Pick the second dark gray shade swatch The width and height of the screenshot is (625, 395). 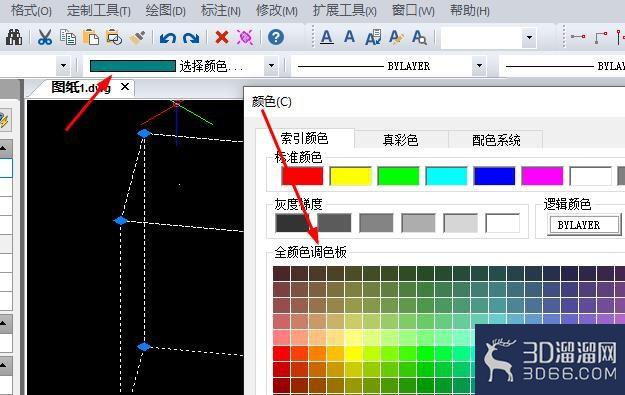pyautogui.click(x=334, y=223)
